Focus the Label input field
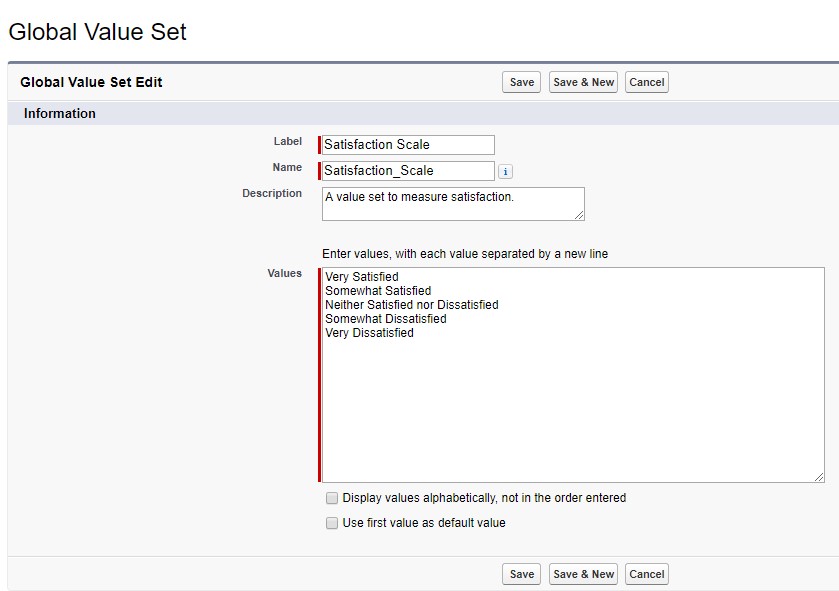 tap(408, 144)
